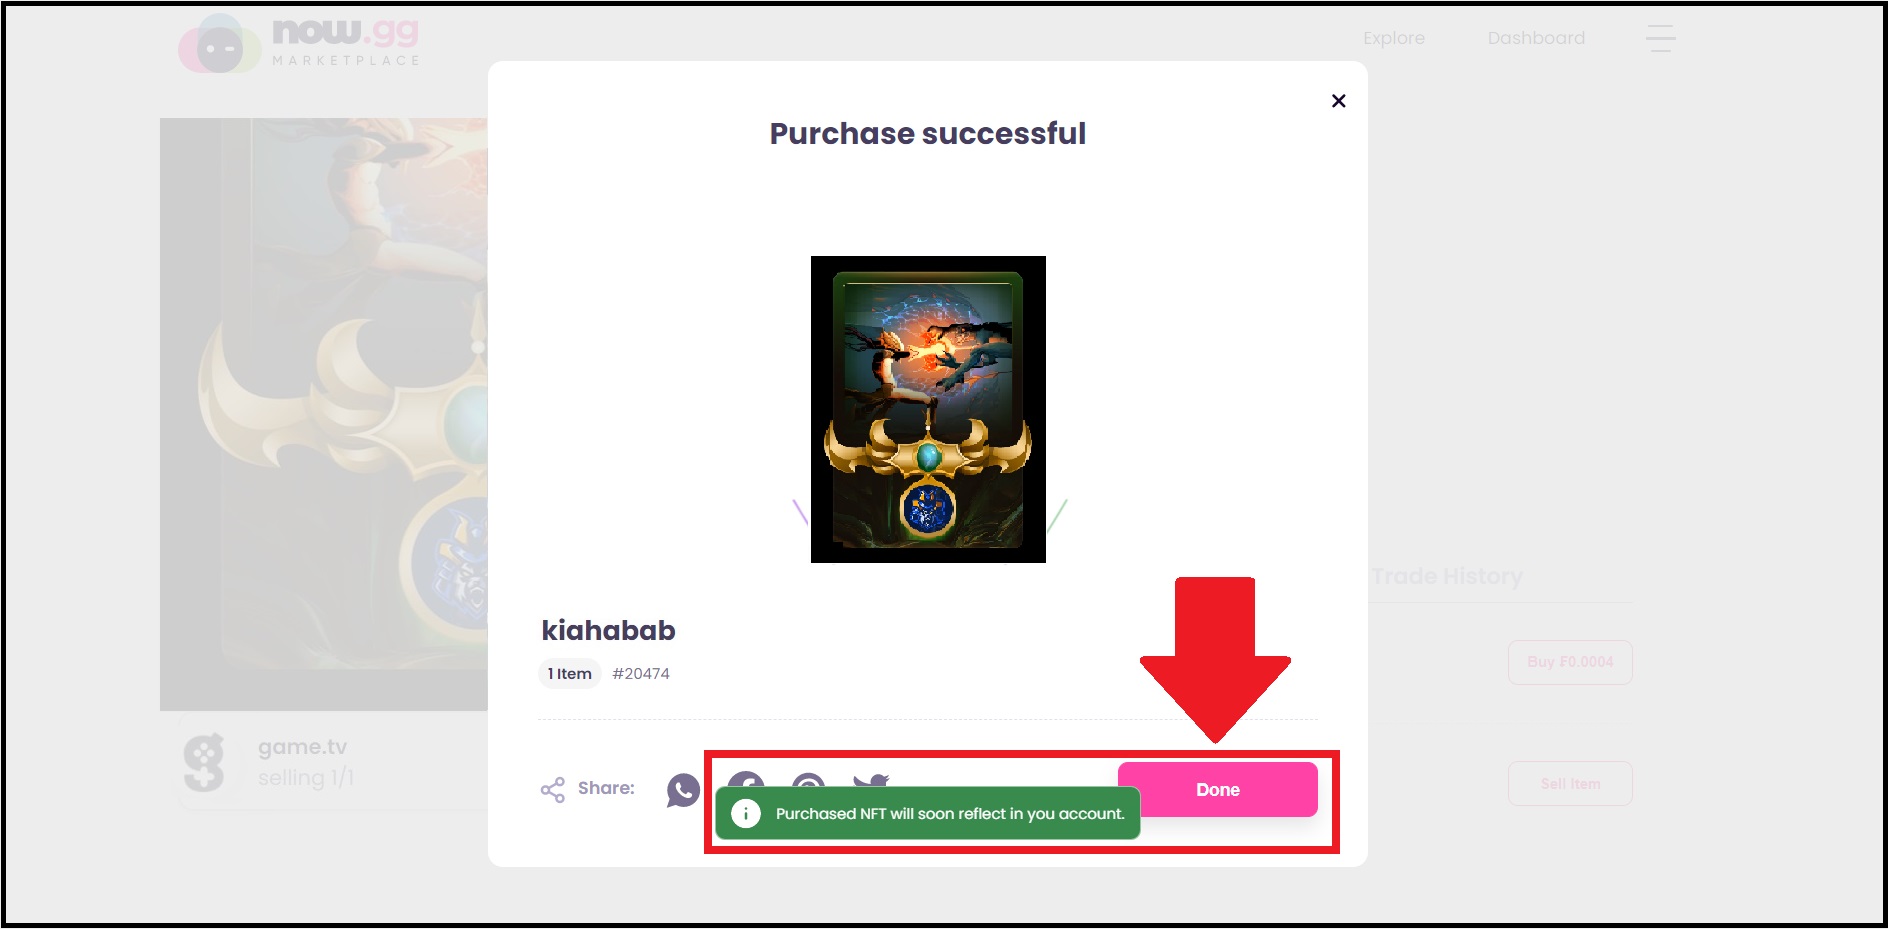The width and height of the screenshot is (1888, 929).
Task: Close the Purchase successful dialog
Action: [1338, 101]
